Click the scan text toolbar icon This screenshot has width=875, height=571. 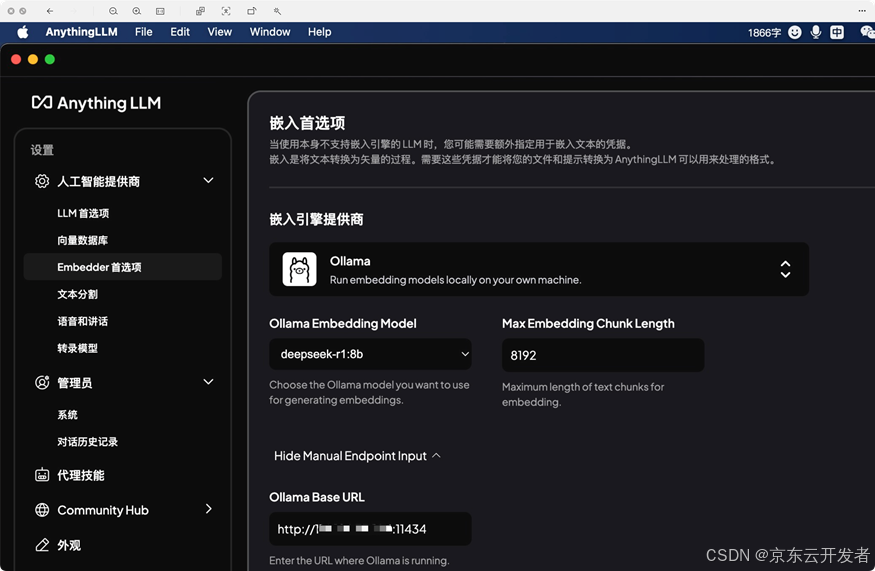pos(225,11)
